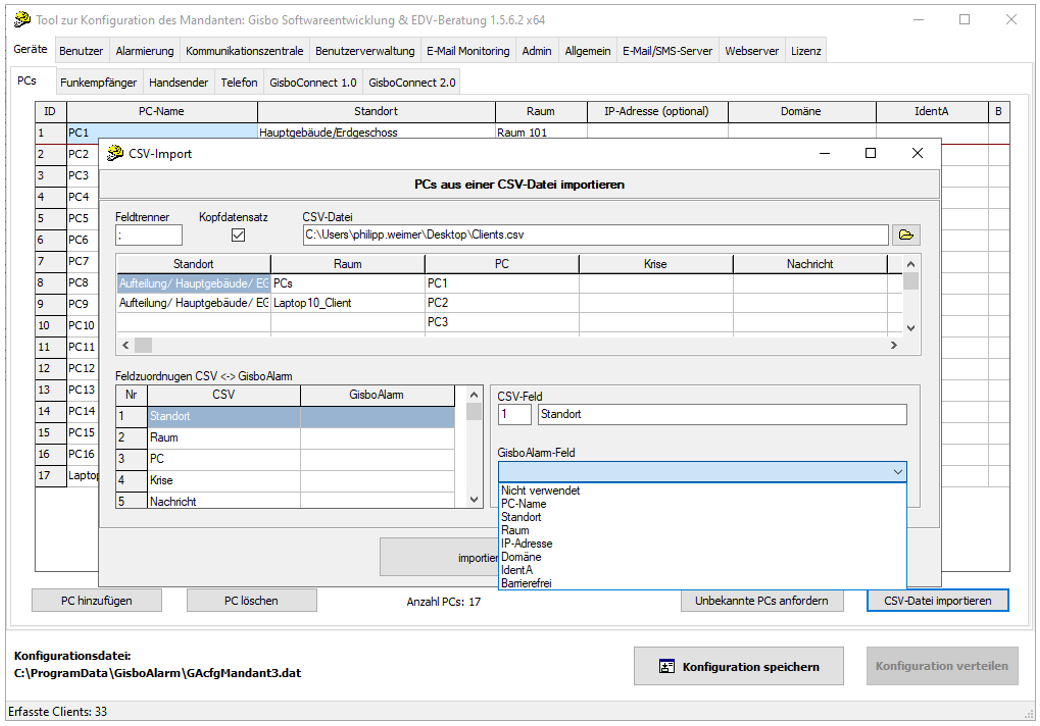This screenshot has height=726, width=1040.
Task: Open the GisboConnect 1.0 sub-tab
Action: [313, 83]
